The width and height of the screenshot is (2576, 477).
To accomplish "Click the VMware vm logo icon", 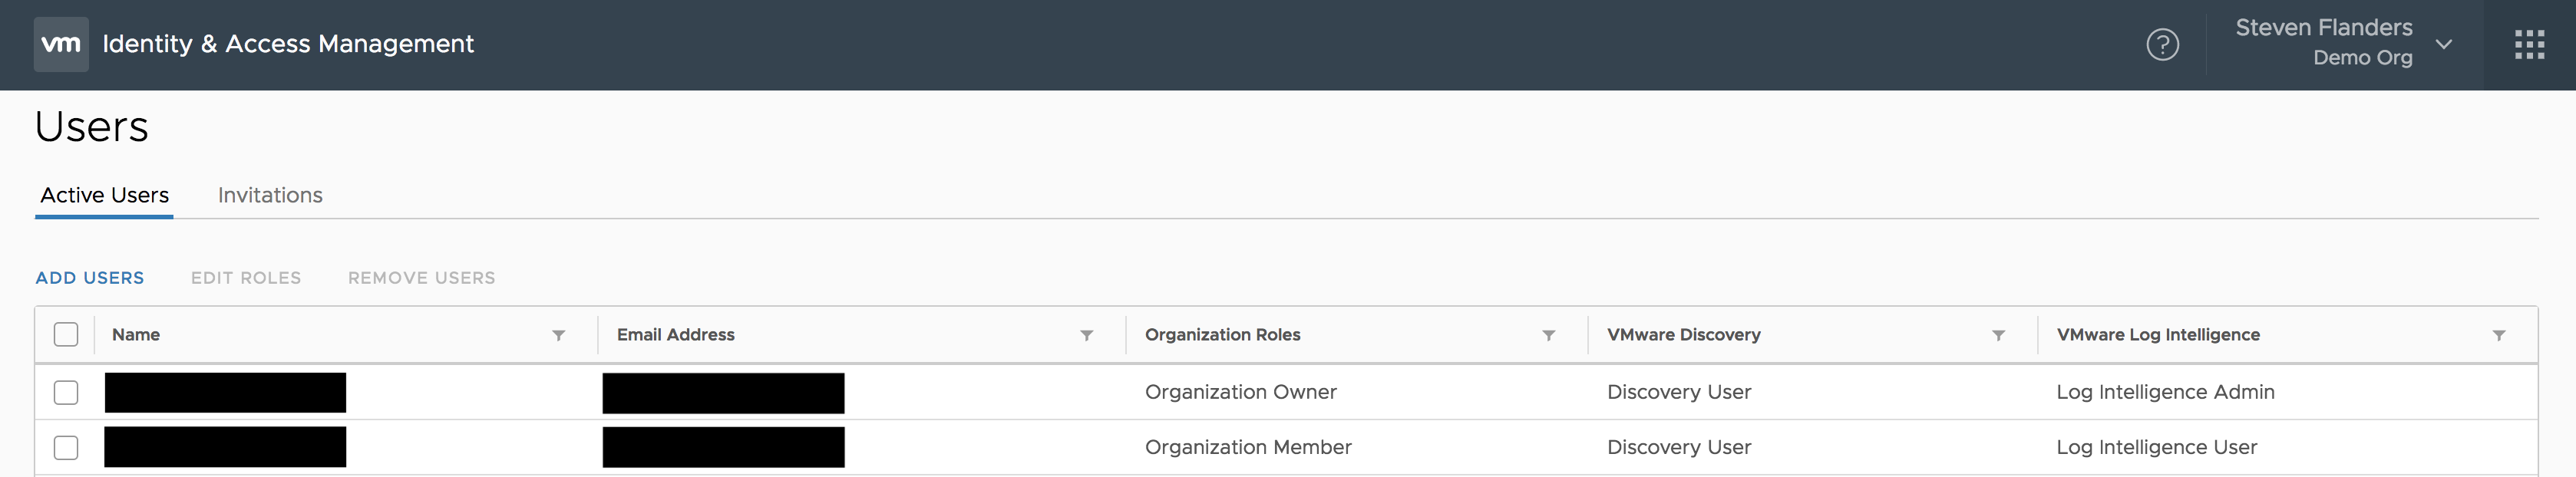I will pos(61,44).
